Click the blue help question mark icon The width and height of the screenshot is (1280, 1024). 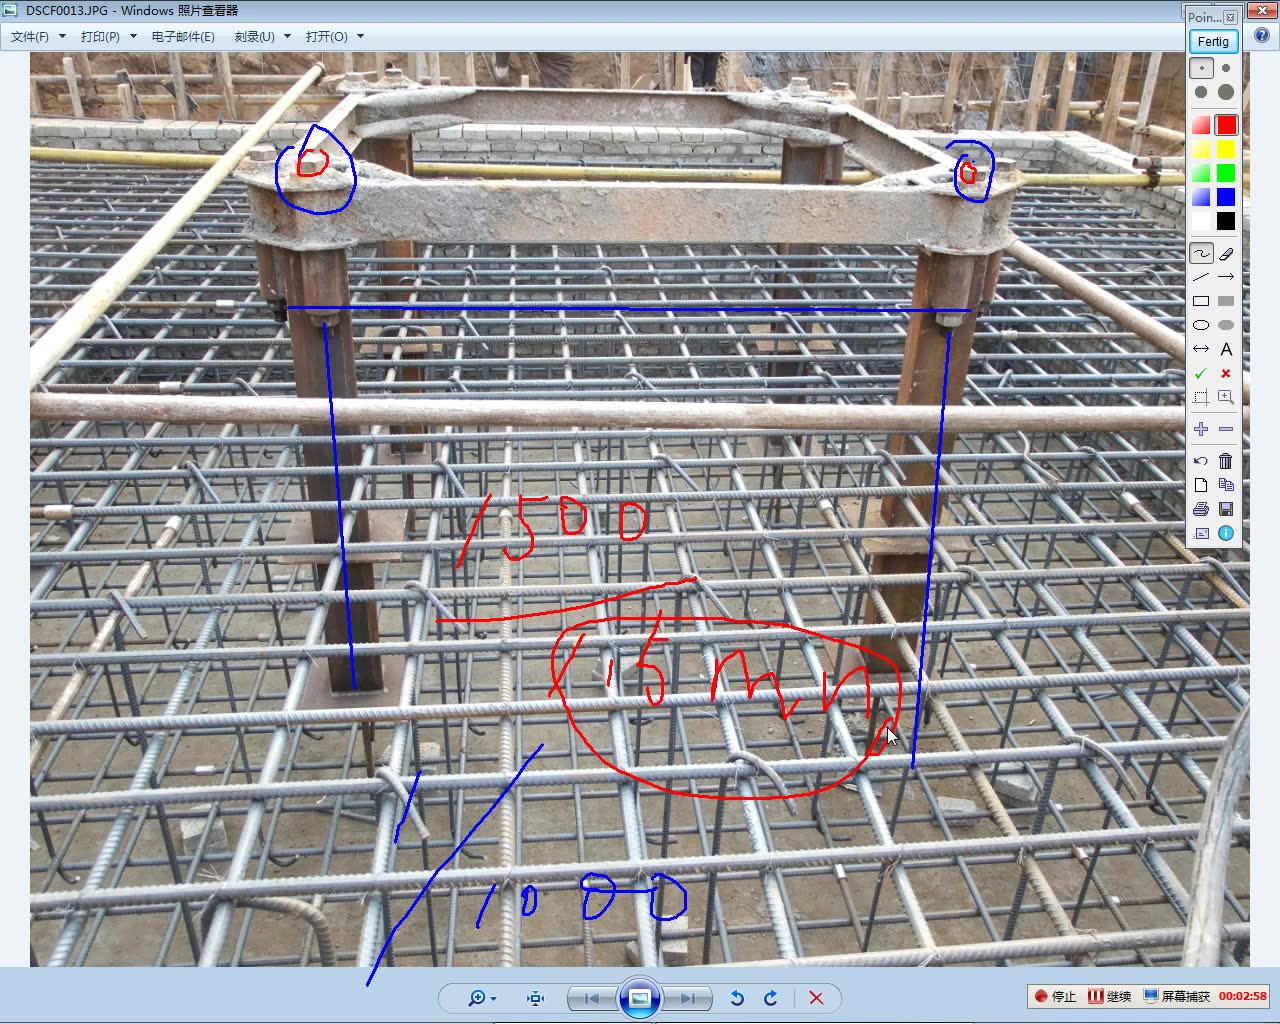tap(1262, 36)
